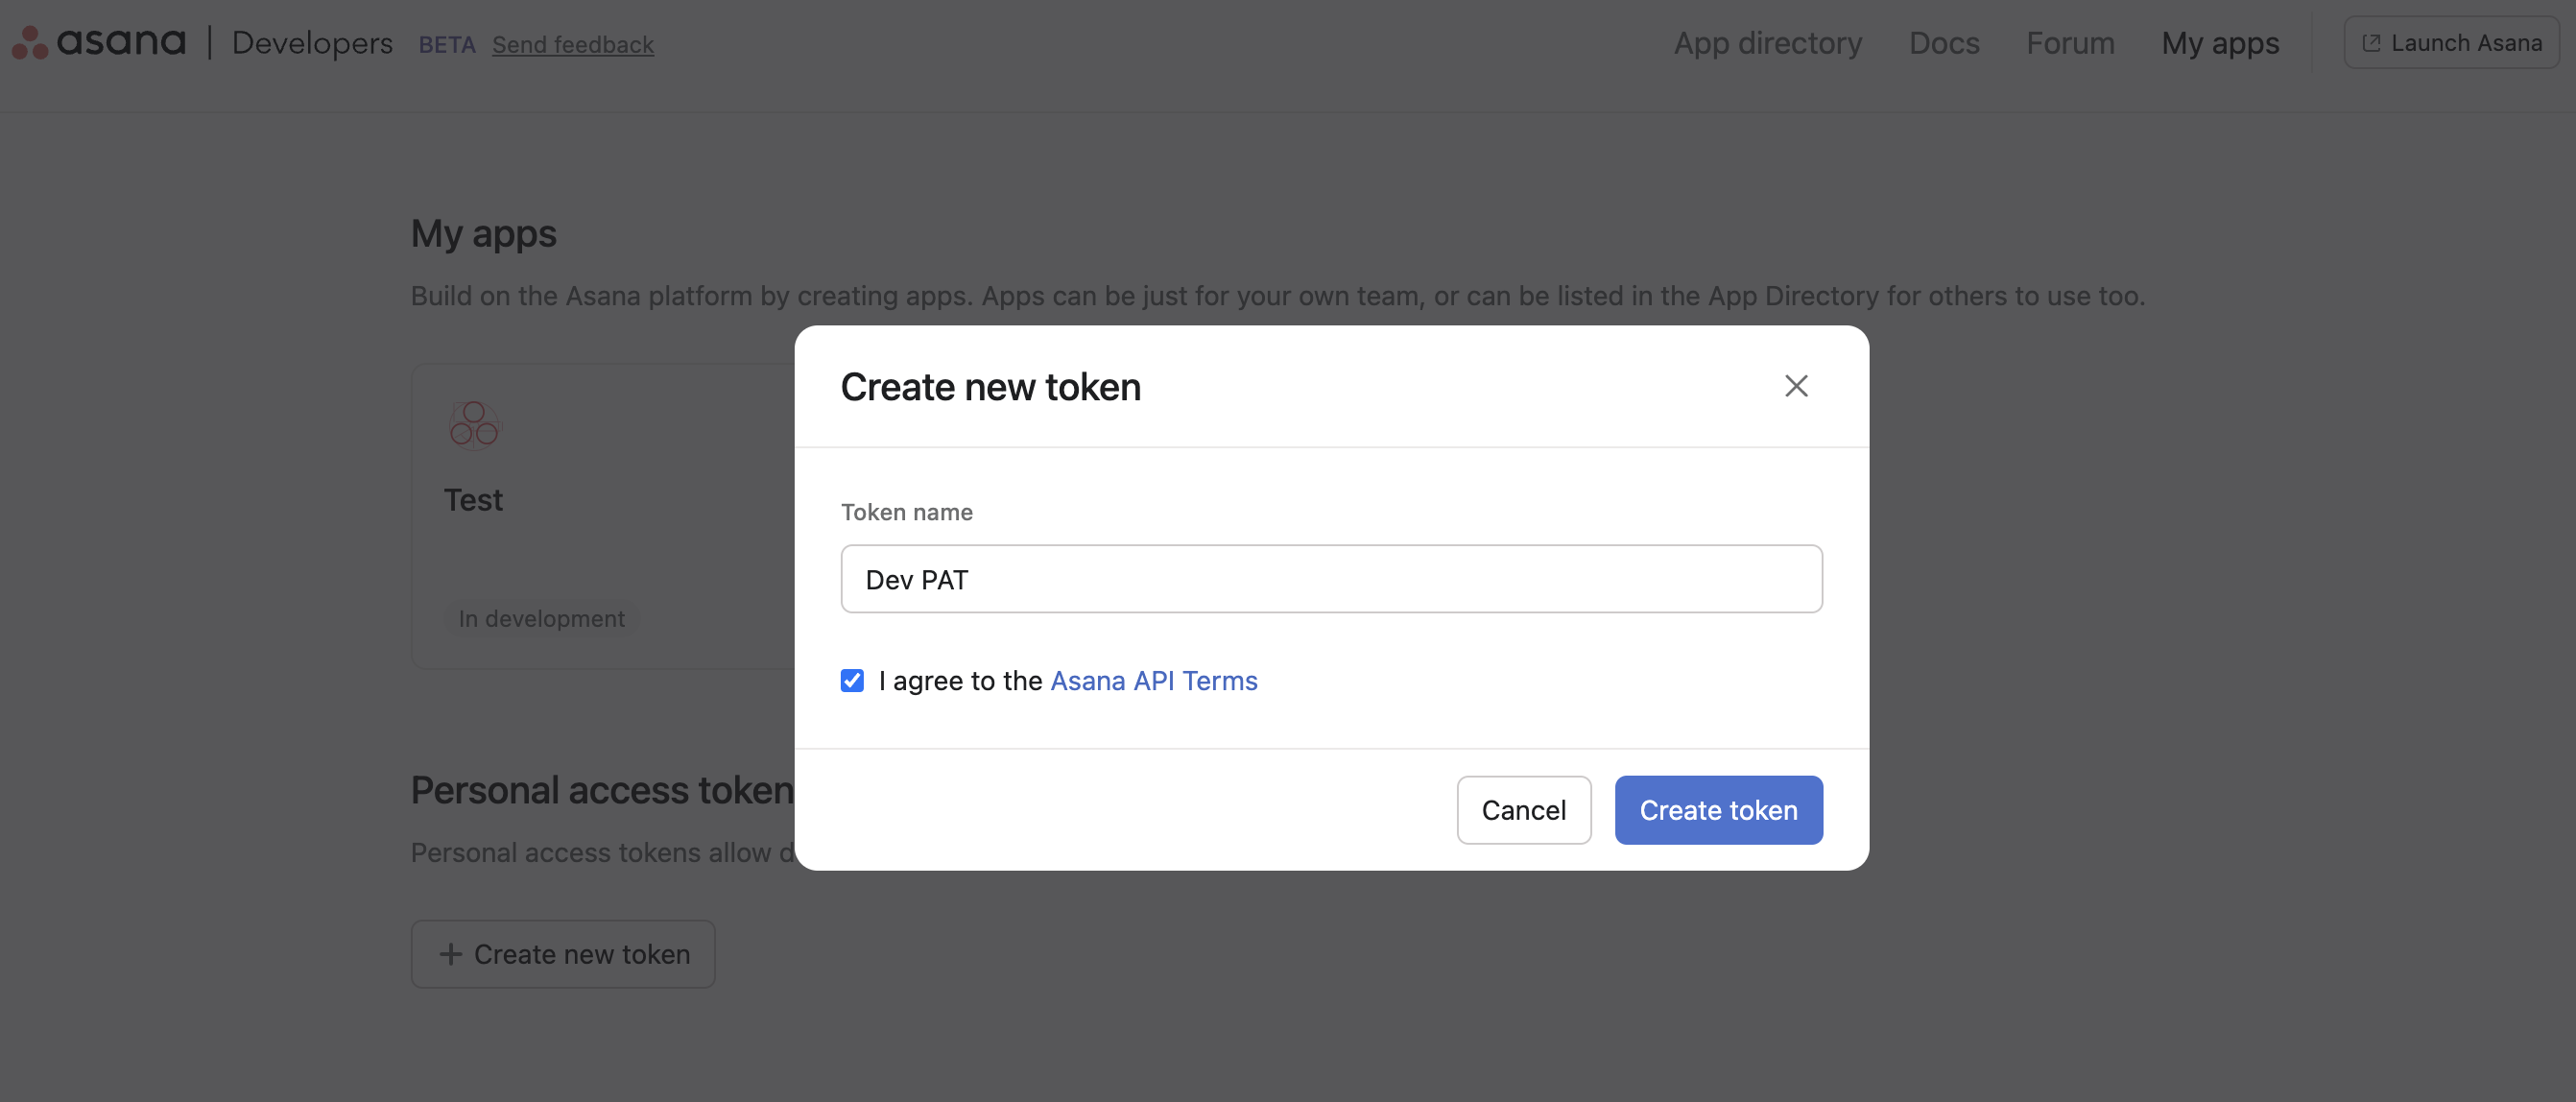
Task: Open App directory in top navigation
Action: [x=1767, y=43]
